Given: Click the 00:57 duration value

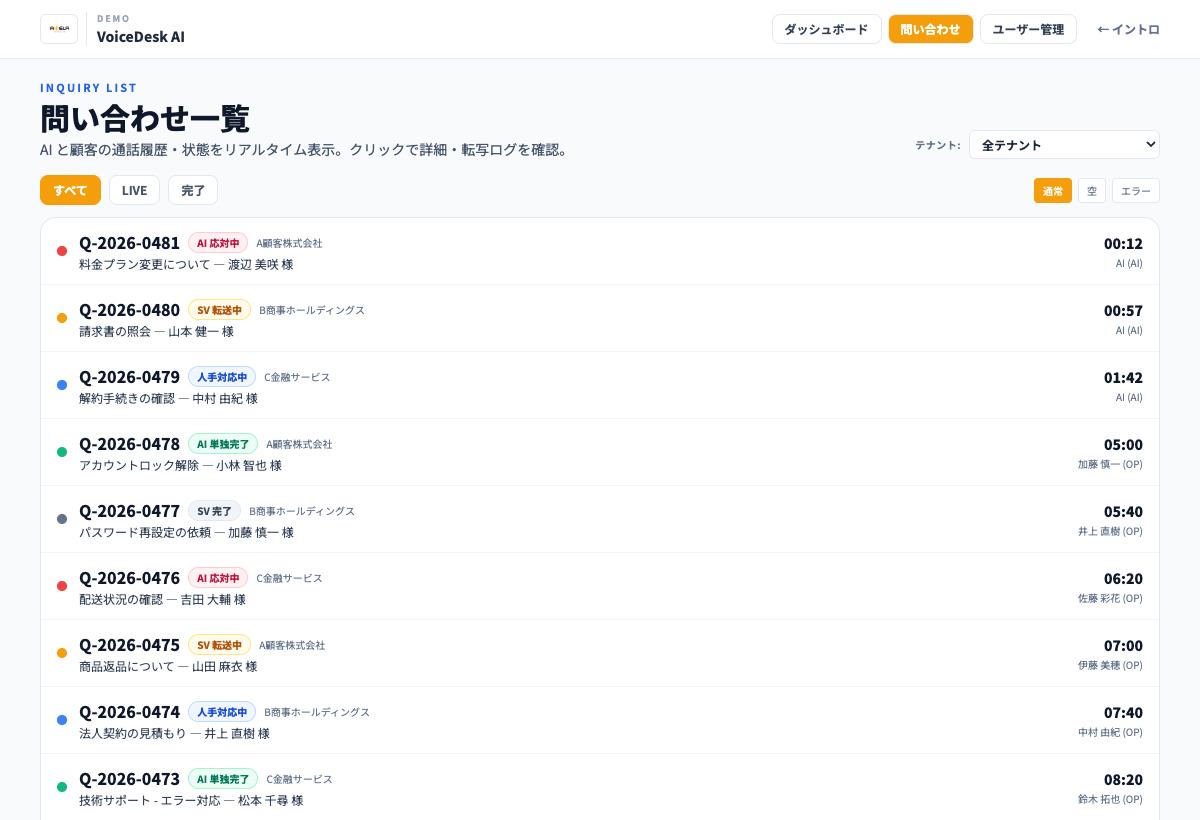Looking at the screenshot, I should click(1123, 311).
